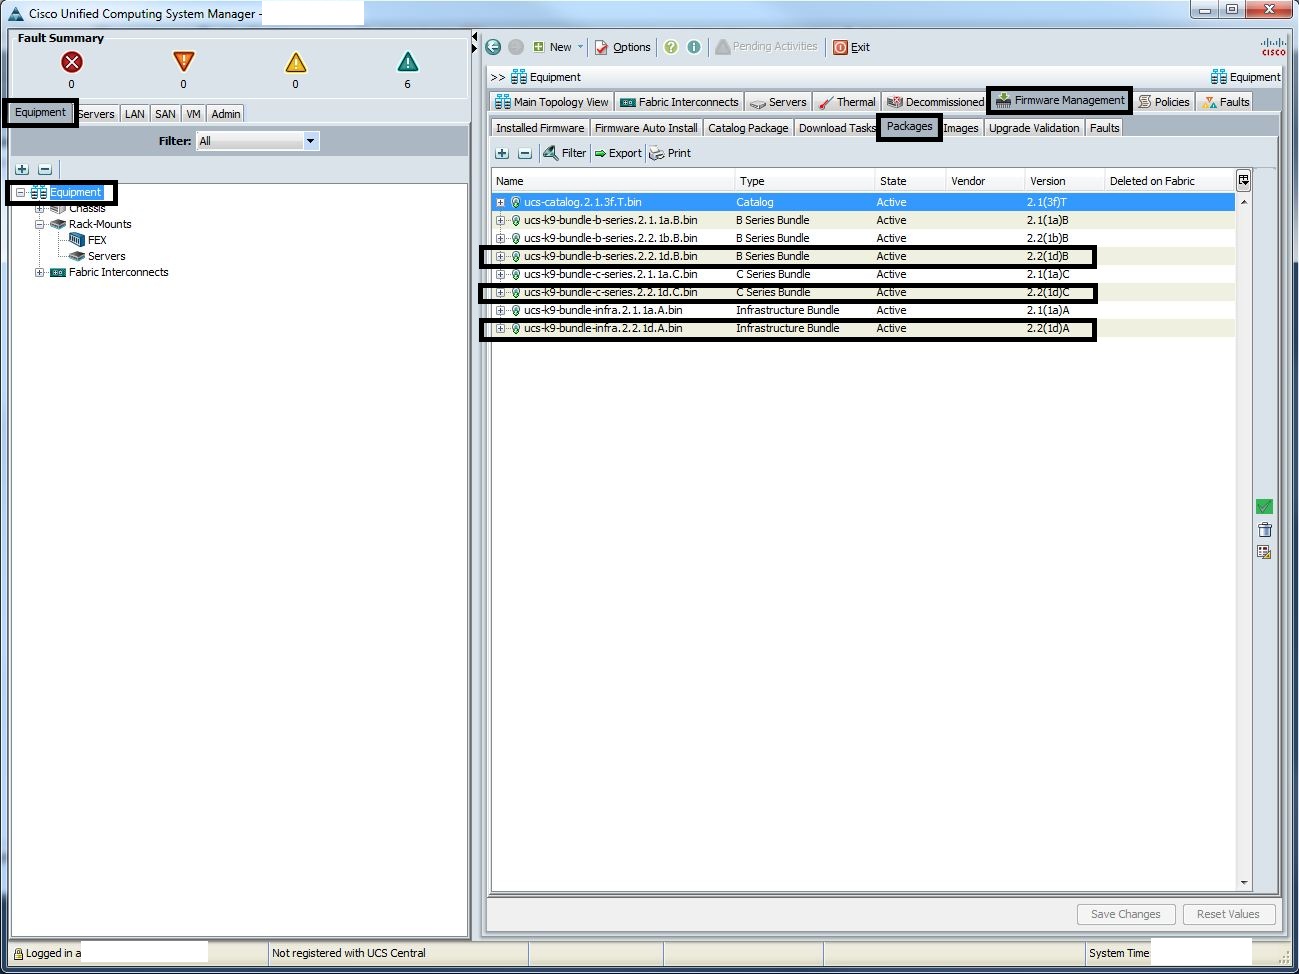Collapse the Rack-Mounts tree node
This screenshot has width=1299, height=974.
(40, 224)
